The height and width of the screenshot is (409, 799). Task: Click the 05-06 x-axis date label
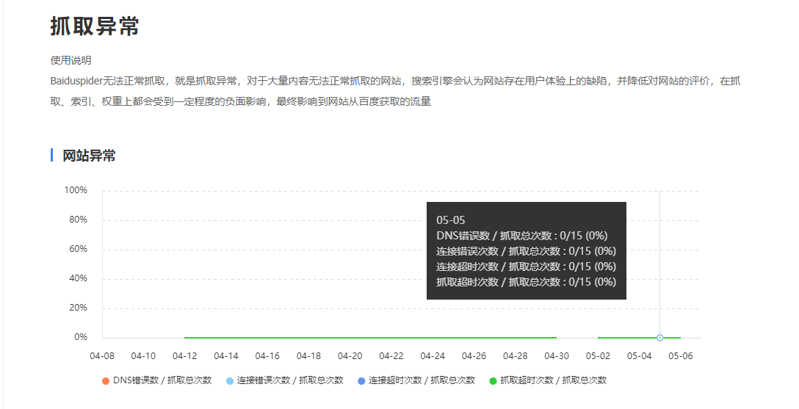(x=681, y=356)
